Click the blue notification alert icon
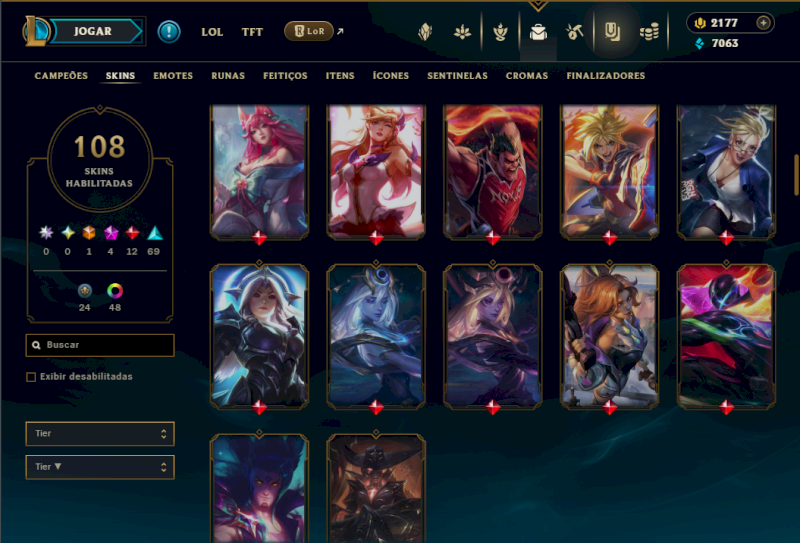 pyautogui.click(x=169, y=32)
